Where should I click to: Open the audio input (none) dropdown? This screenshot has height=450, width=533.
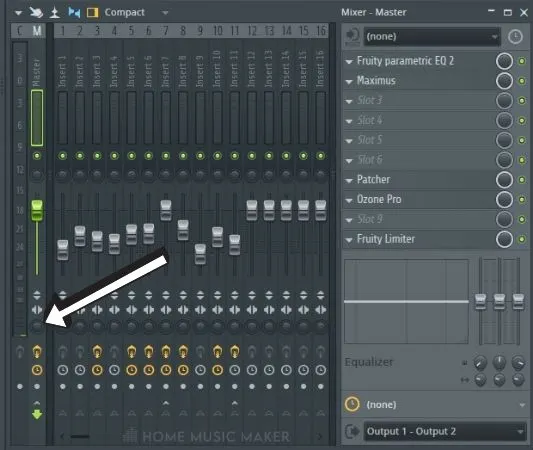coord(432,36)
